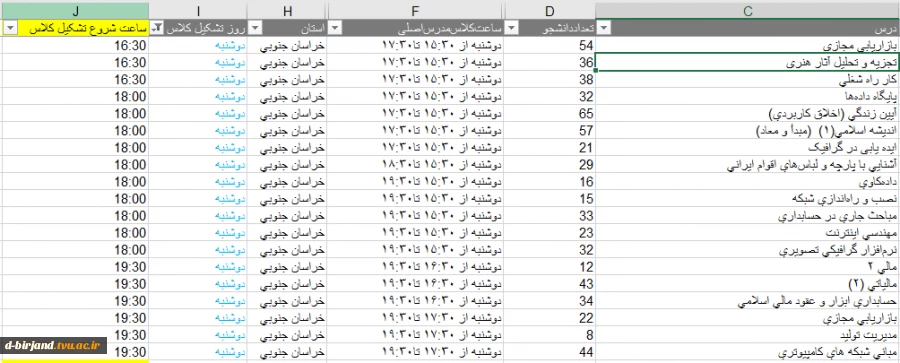Click the course cell مهندسی اینترنت
Screen dimensions: 900x363
748,233
